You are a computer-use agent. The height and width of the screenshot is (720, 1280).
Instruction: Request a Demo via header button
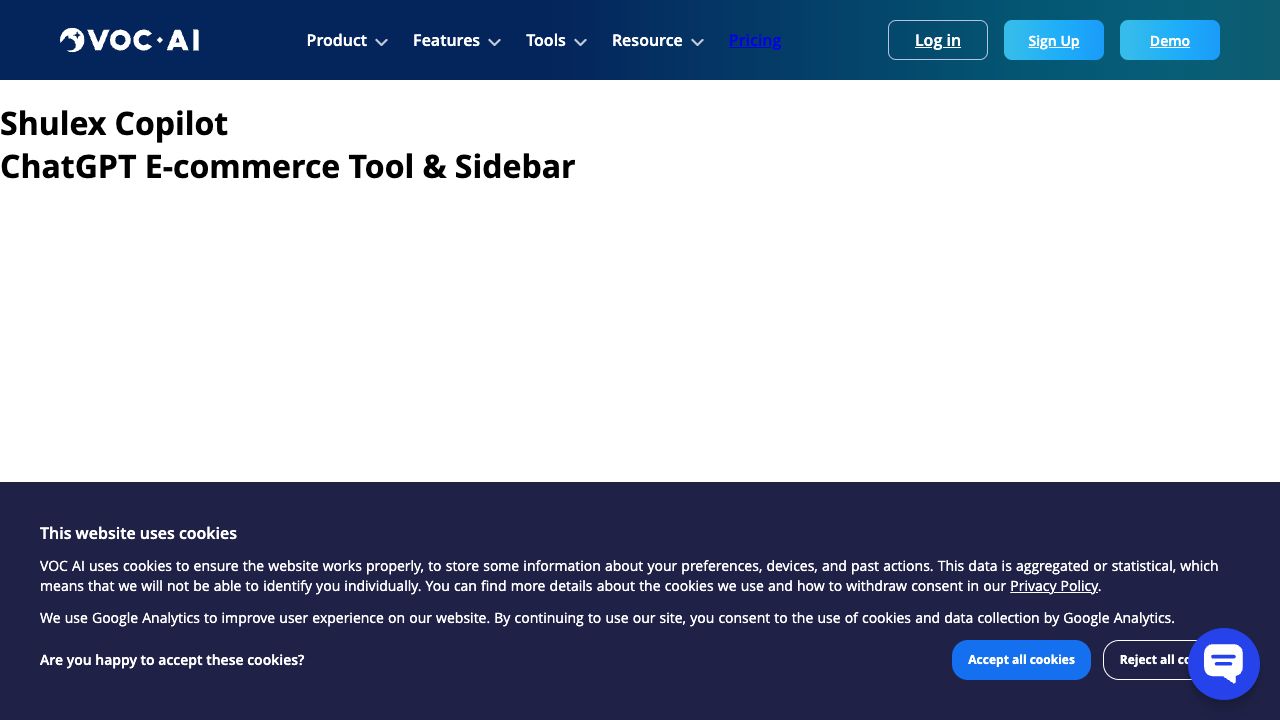1169,40
